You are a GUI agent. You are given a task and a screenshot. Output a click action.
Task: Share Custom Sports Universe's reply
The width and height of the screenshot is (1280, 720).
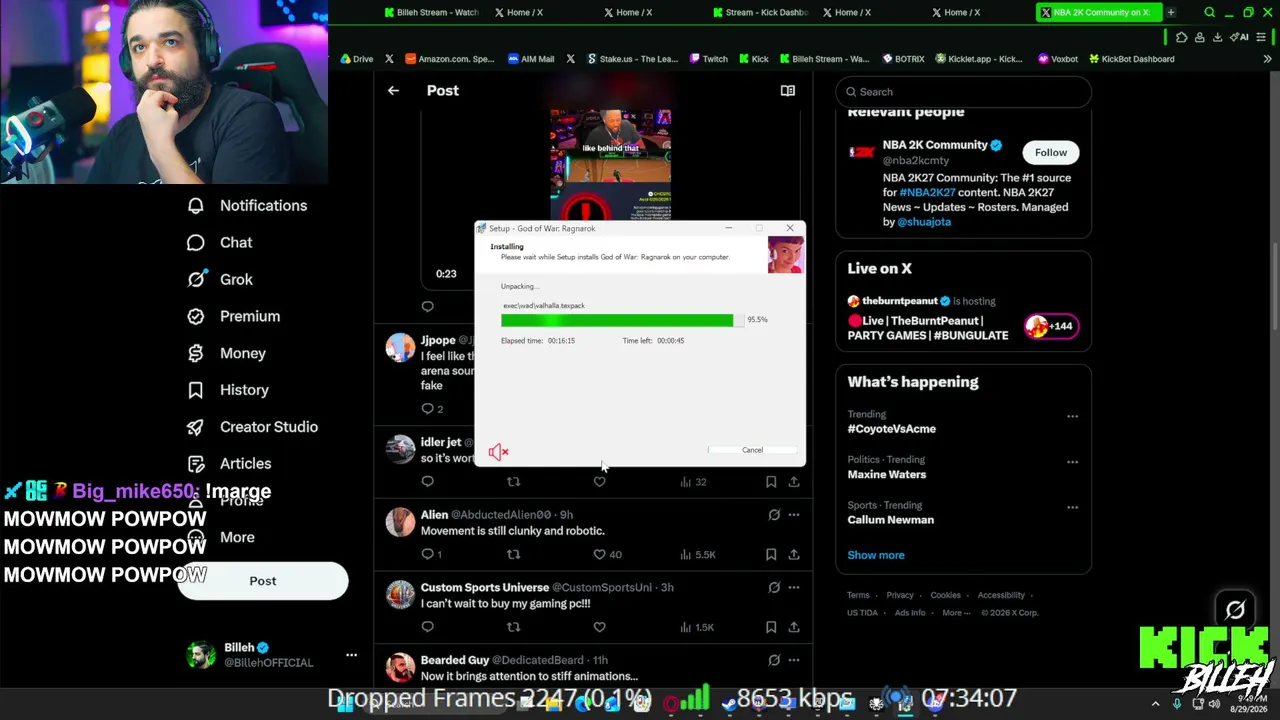click(794, 627)
